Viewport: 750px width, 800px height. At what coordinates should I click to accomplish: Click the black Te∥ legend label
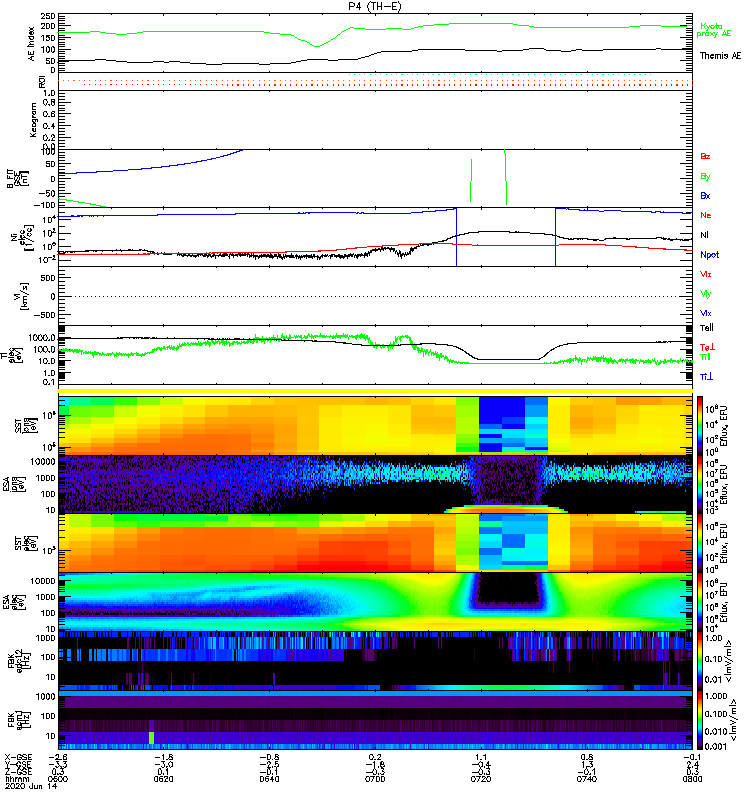point(707,328)
